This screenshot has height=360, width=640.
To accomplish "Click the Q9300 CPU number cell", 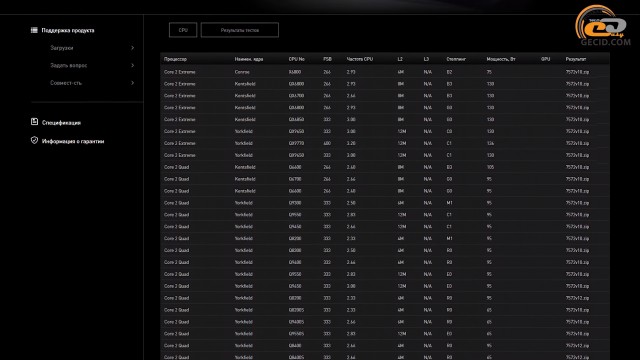I will 295,202.
